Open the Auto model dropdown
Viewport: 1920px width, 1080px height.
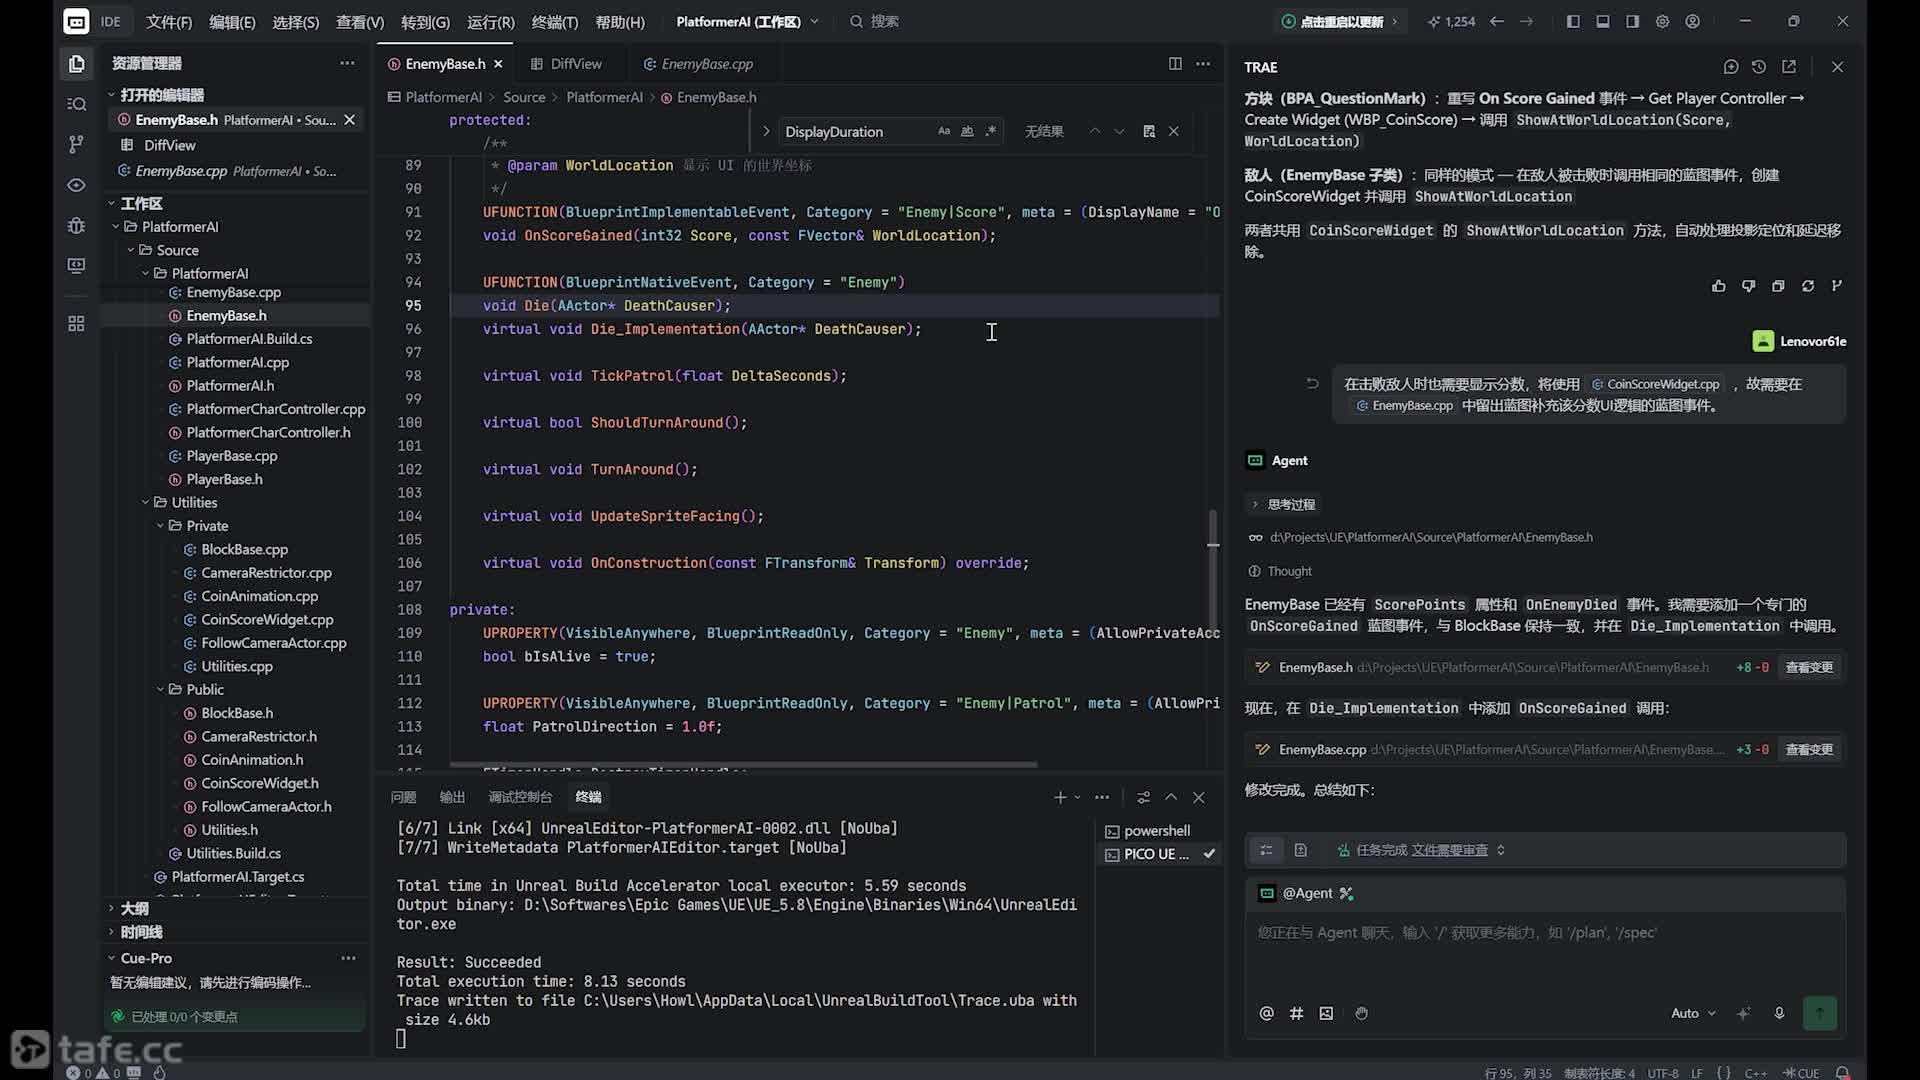(1693, 1013)
